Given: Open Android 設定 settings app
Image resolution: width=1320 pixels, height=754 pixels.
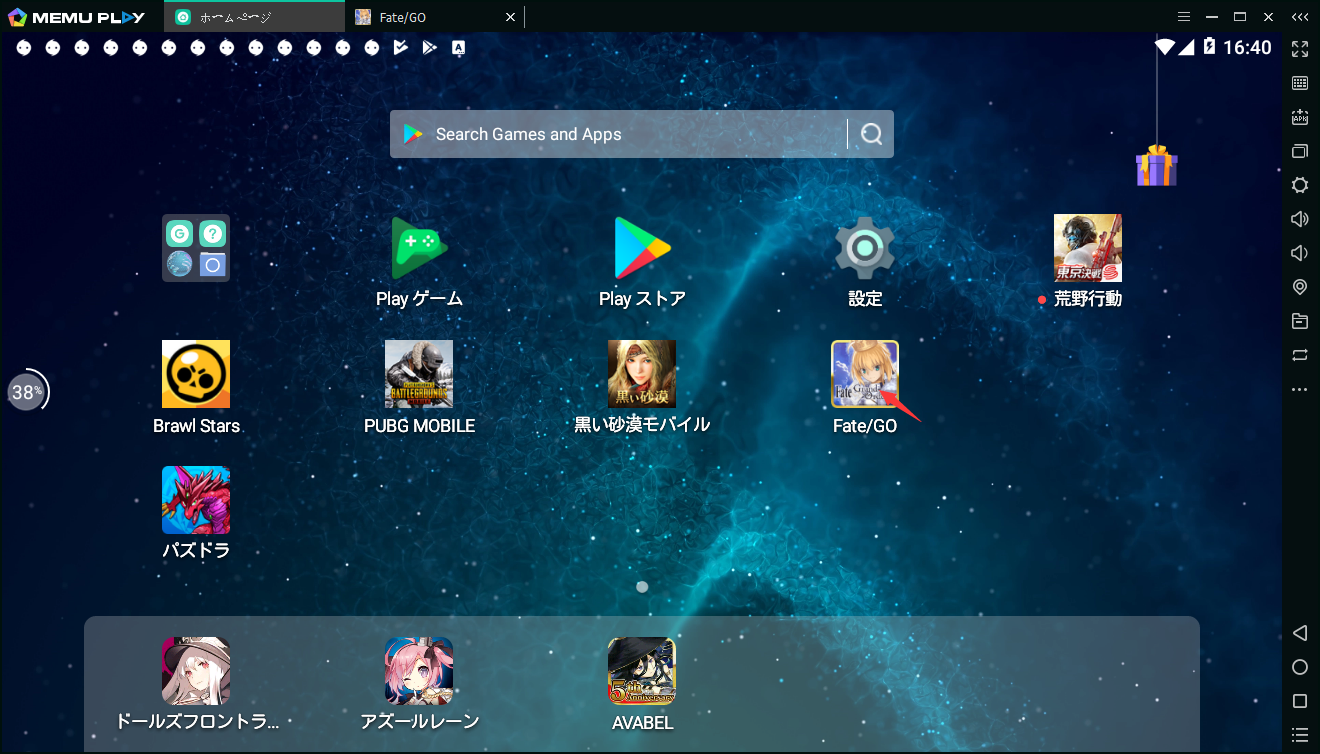Looking at the screenshot, I should (865, 248).
